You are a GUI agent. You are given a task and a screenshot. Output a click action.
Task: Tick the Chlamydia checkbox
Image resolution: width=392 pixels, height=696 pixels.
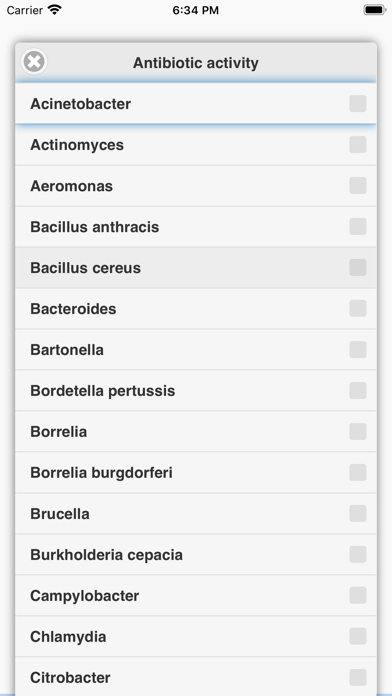(358, 637)
